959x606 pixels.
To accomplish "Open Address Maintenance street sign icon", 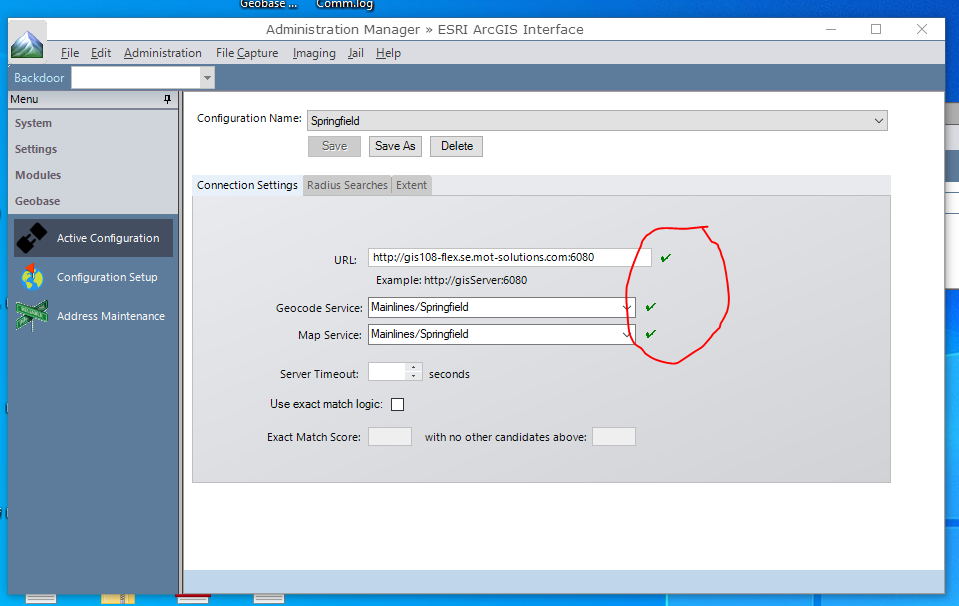I will 32,316.
